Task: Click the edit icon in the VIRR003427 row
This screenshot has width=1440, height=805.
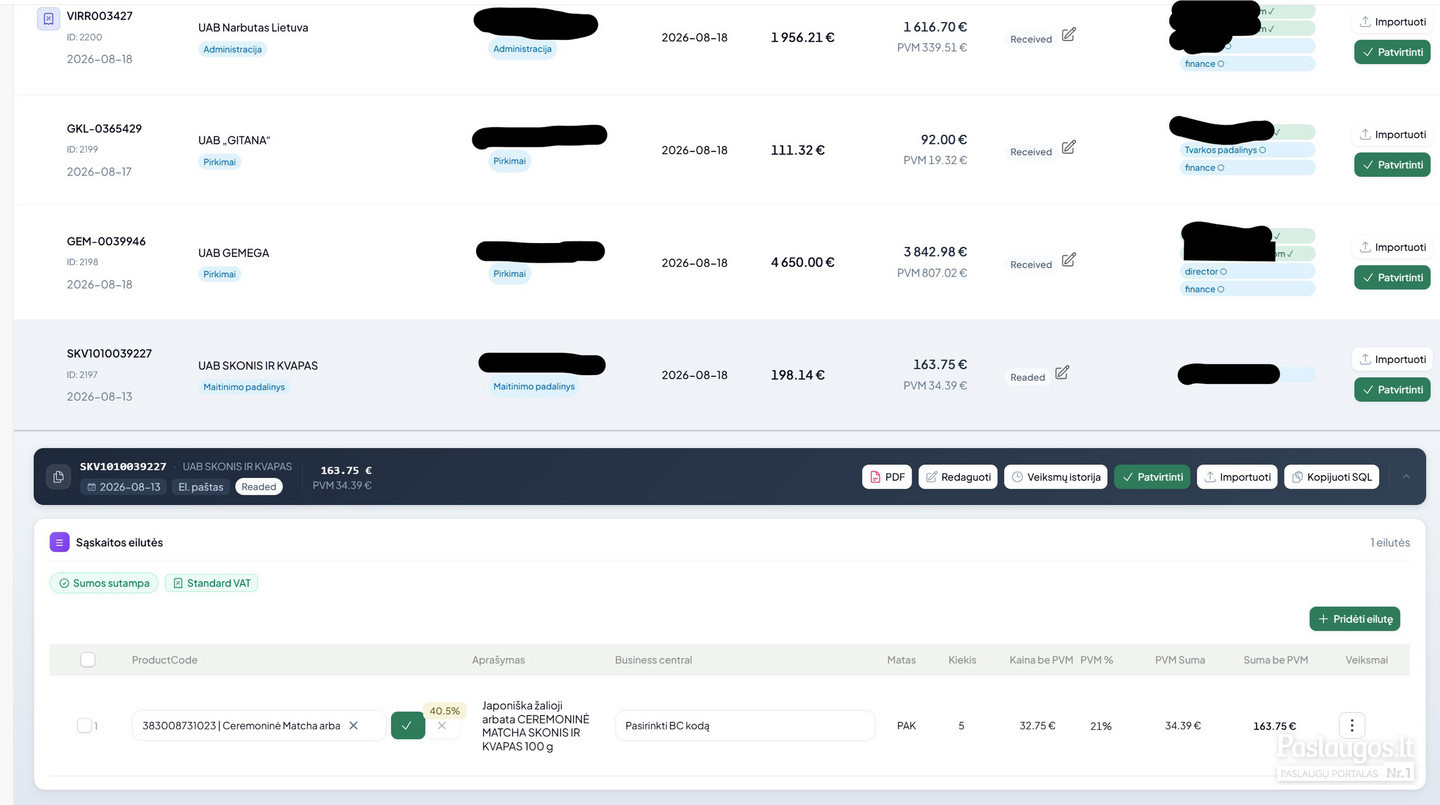Action: click(x=1068, y=35)
